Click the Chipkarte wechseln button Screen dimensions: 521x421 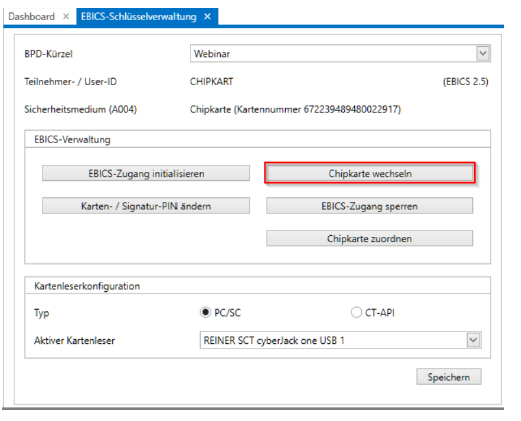click(370, 173)
